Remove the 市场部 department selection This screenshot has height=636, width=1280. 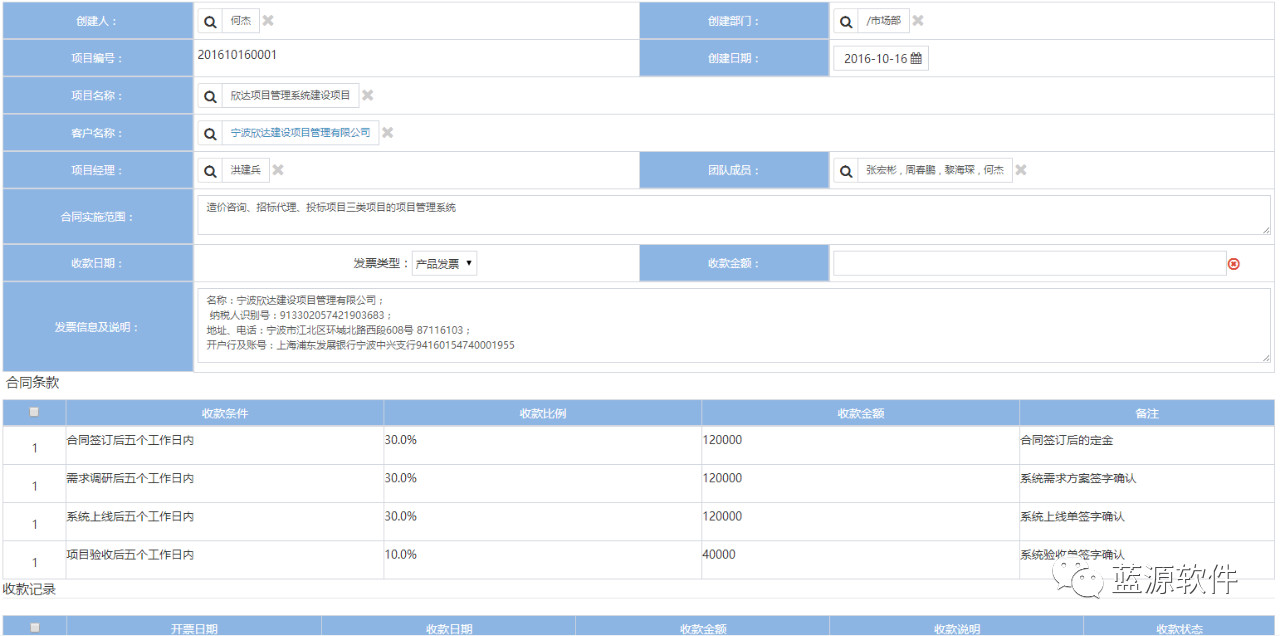click(918, 21)
